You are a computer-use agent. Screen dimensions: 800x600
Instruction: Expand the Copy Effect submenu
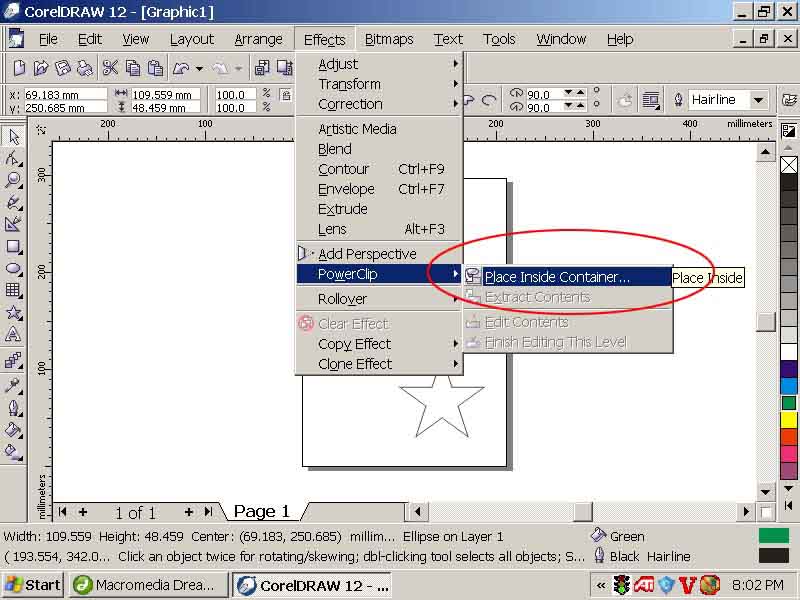(380, 344)
